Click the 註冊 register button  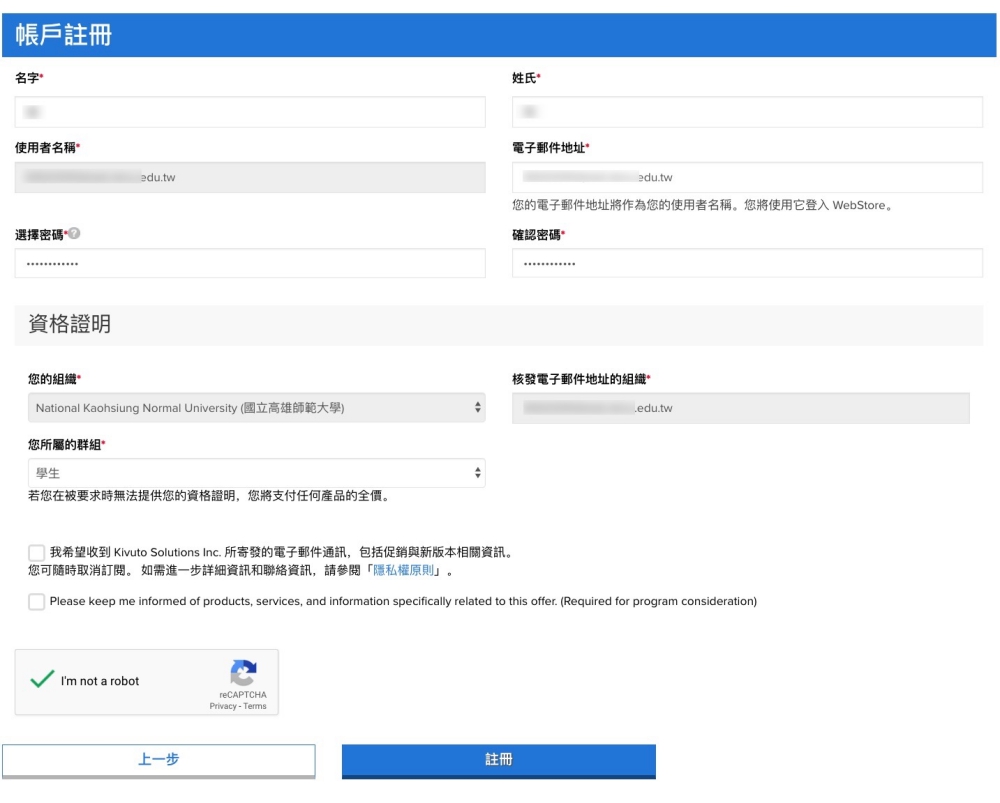pos(498,760)
